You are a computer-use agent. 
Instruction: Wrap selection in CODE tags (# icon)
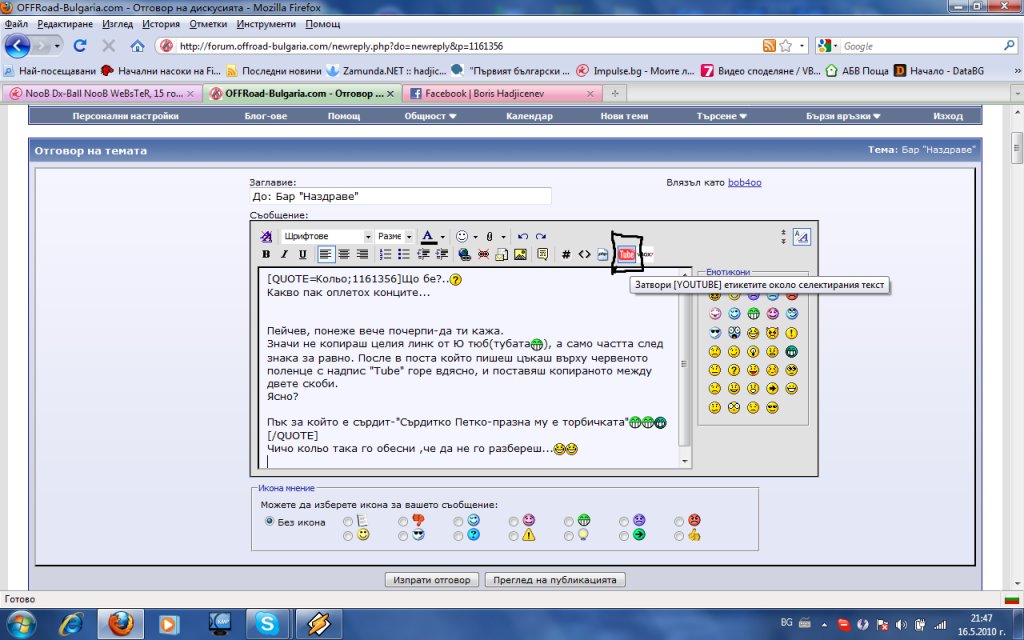(x=566, y=254)
